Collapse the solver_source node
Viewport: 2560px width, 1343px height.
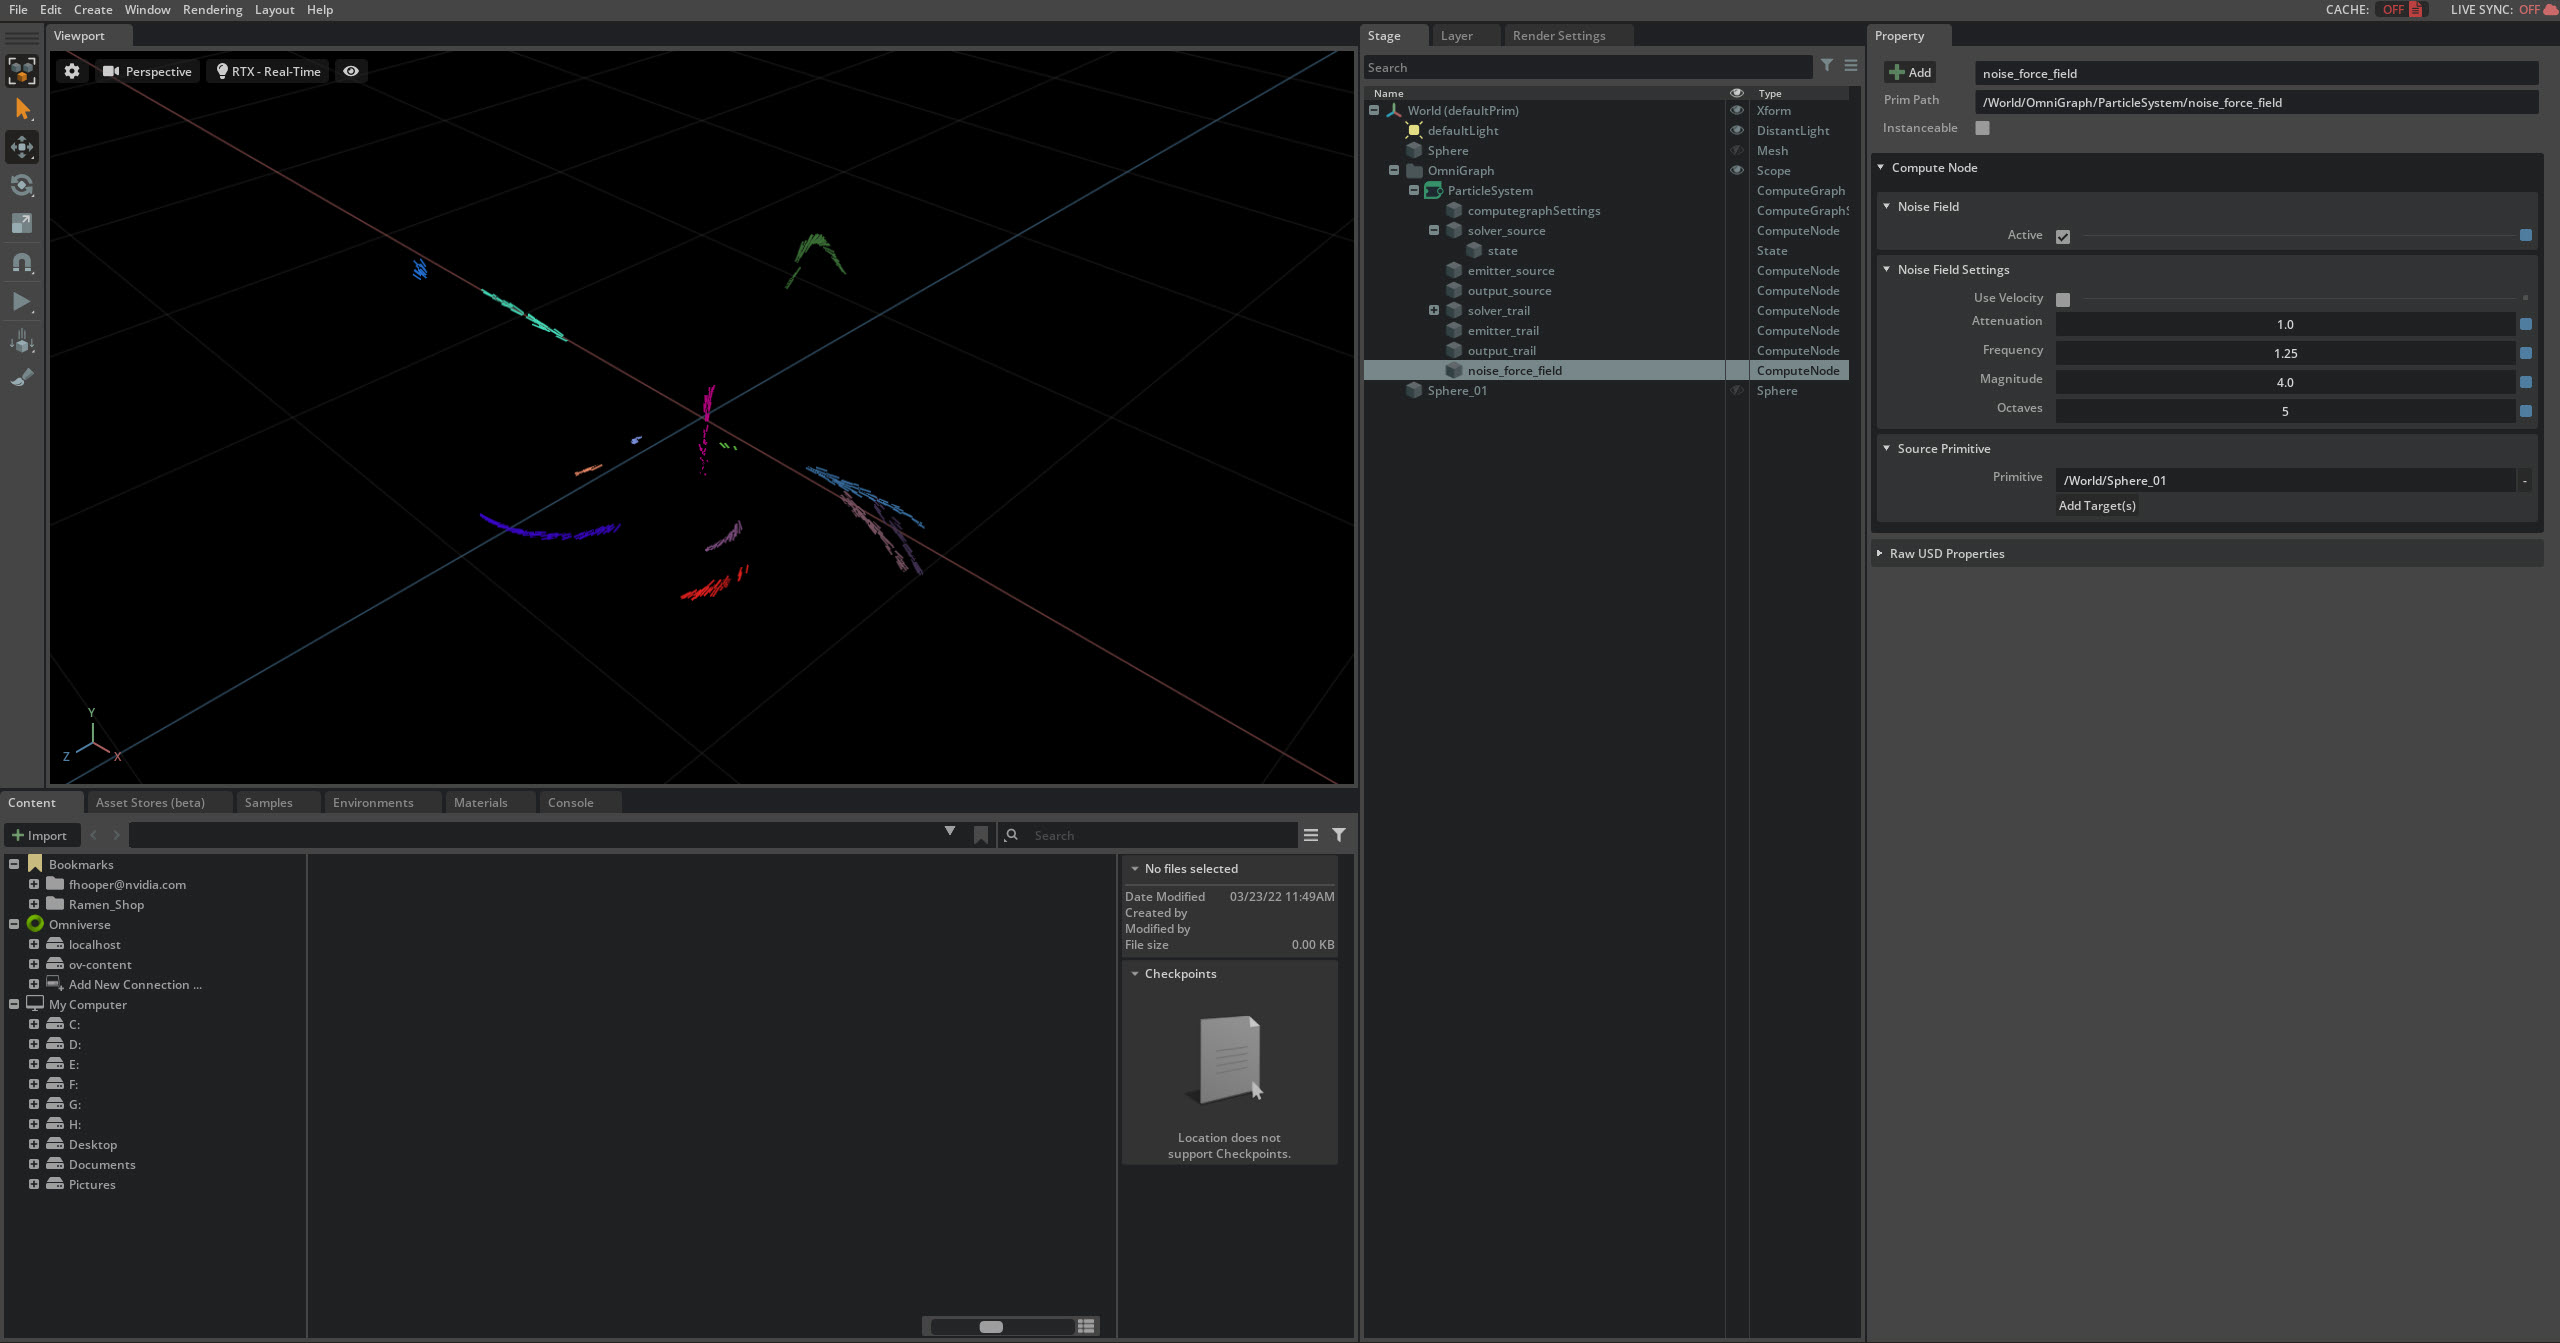point(1434,230)
